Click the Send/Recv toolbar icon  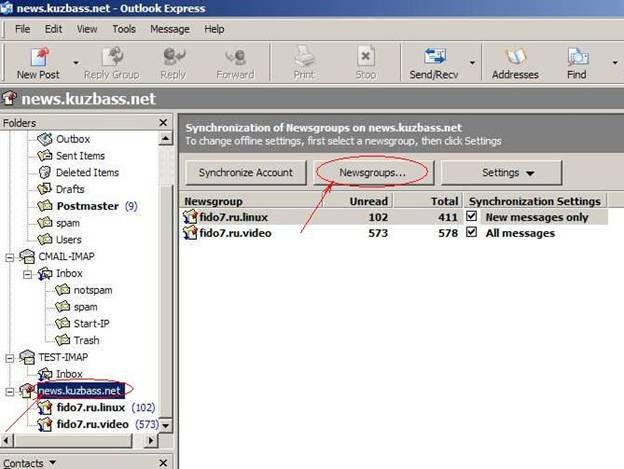coord(434,56)
